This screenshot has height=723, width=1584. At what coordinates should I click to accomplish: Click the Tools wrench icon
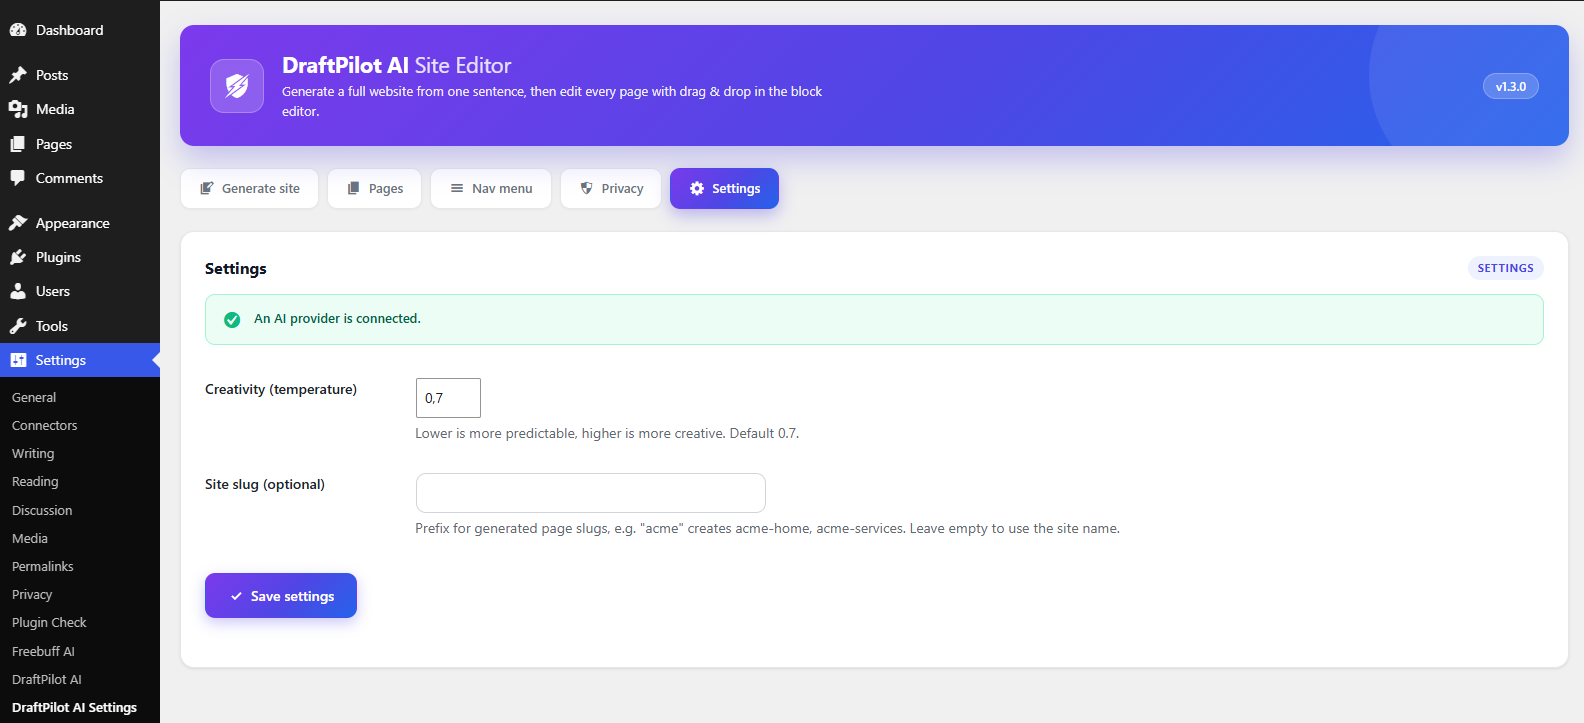(18, 326)
